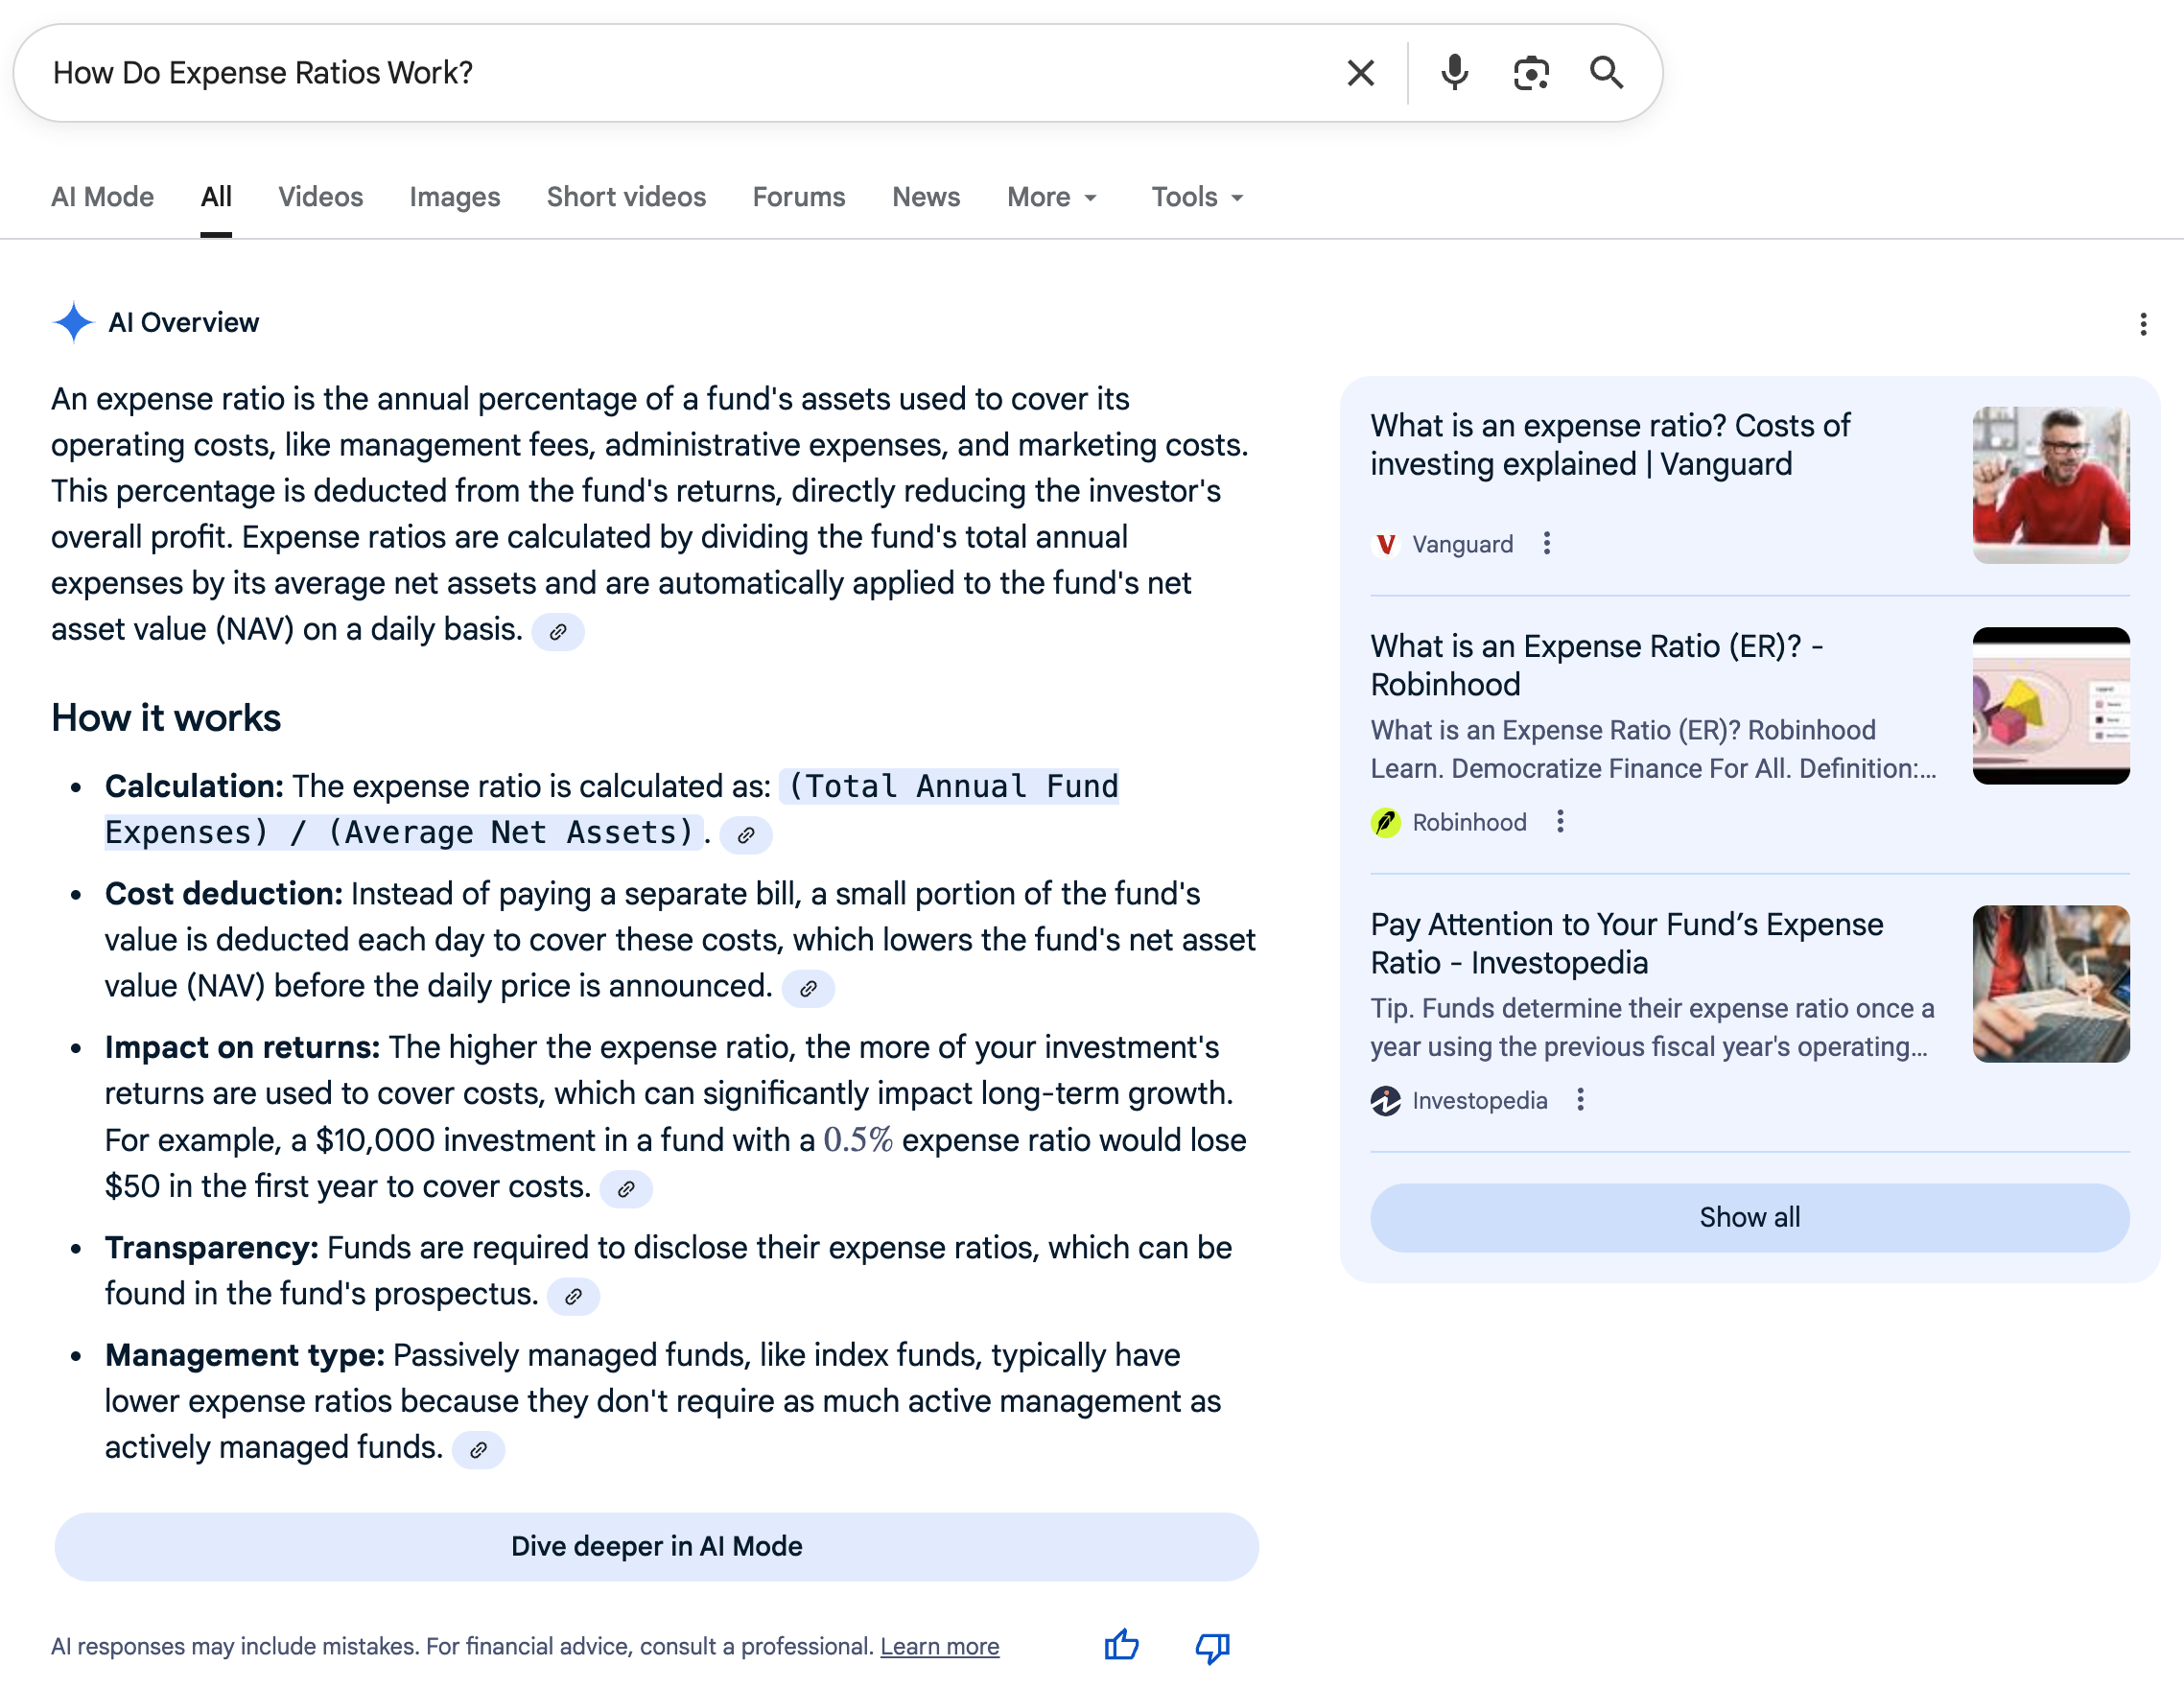This screenshot has width=2184, height=1688.
Task: Click the magnifying glass to search
Action: tap(1607, 72)
